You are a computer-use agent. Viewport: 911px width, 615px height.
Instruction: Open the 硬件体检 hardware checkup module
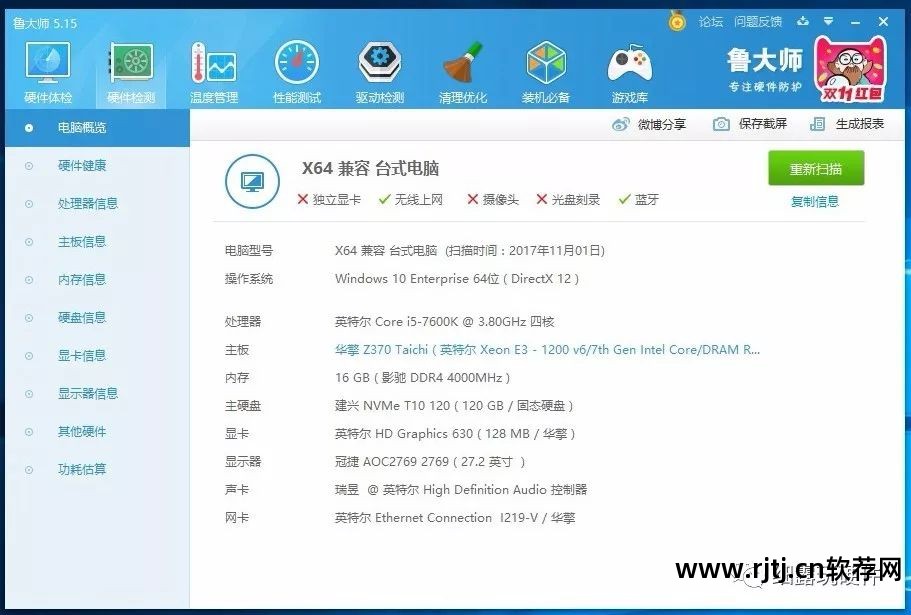tap(48, 73)
